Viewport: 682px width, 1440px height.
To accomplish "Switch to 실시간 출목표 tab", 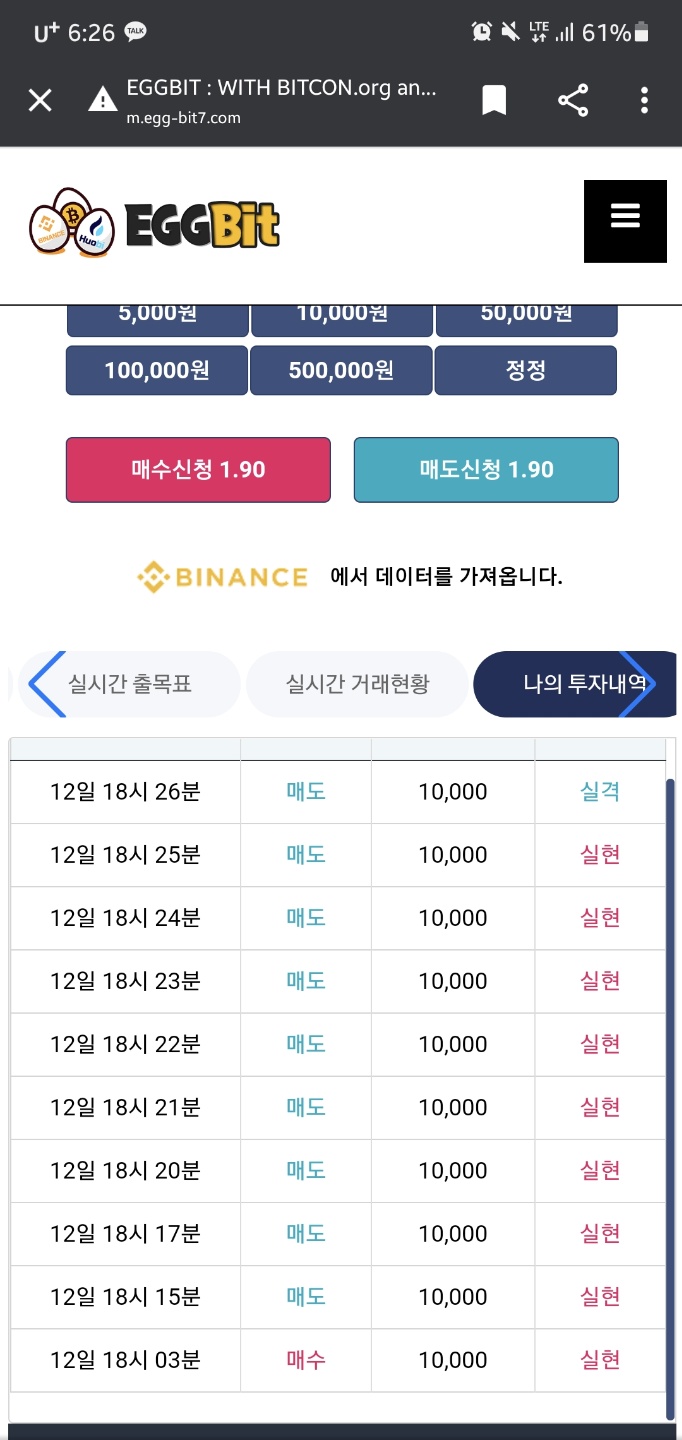I will pos(130,684).
